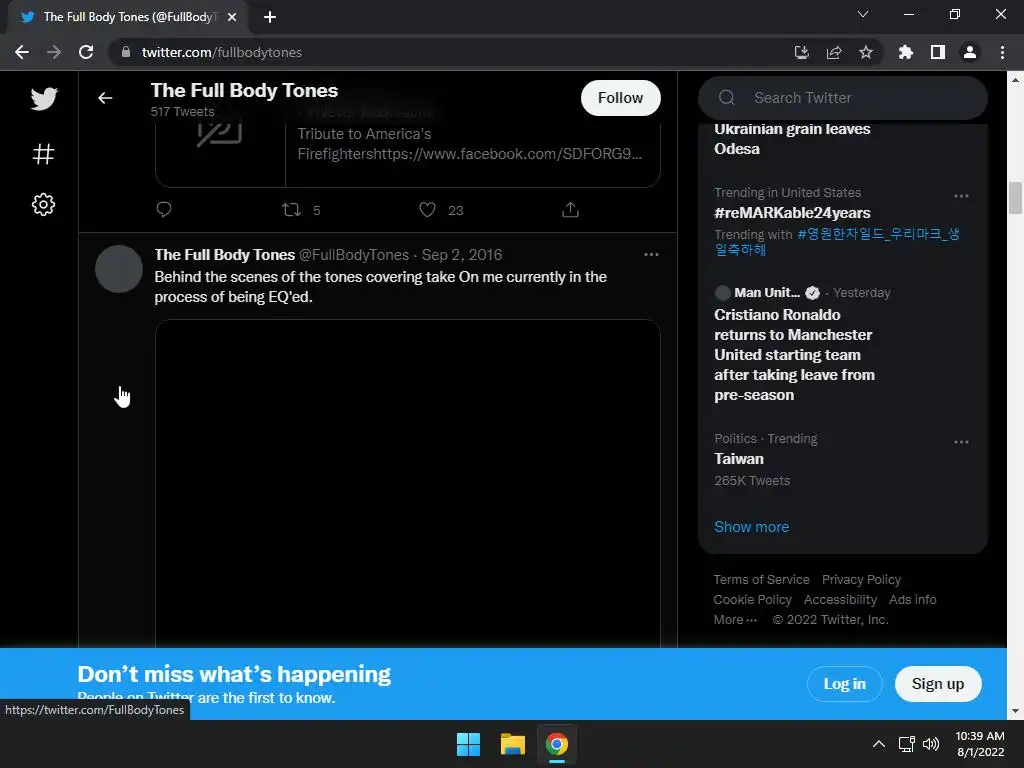Open a new browser tab
The height and width of the screenshot is (768, 1024).
click(x=270, y=18)
